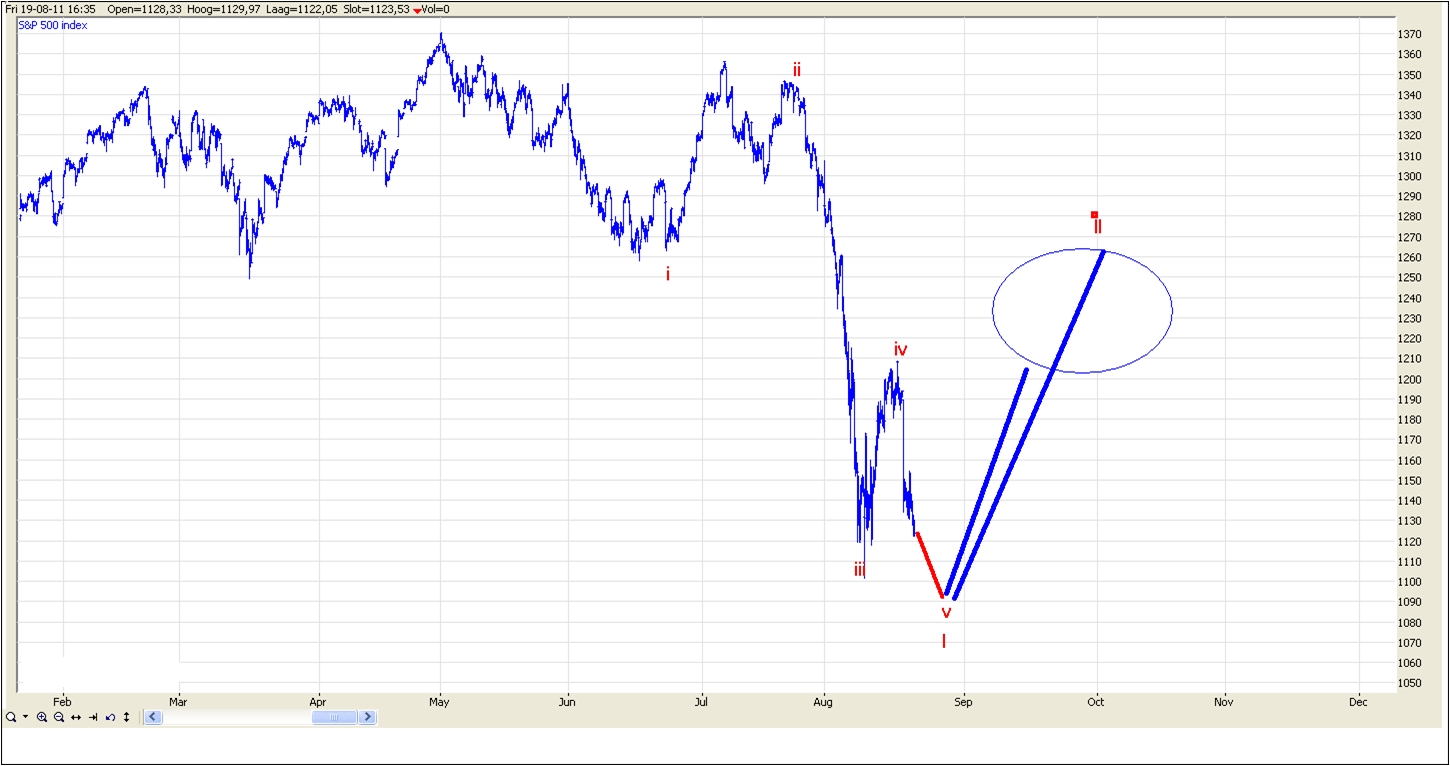Jump to chart end with arrow-to-bar icon

93,717
